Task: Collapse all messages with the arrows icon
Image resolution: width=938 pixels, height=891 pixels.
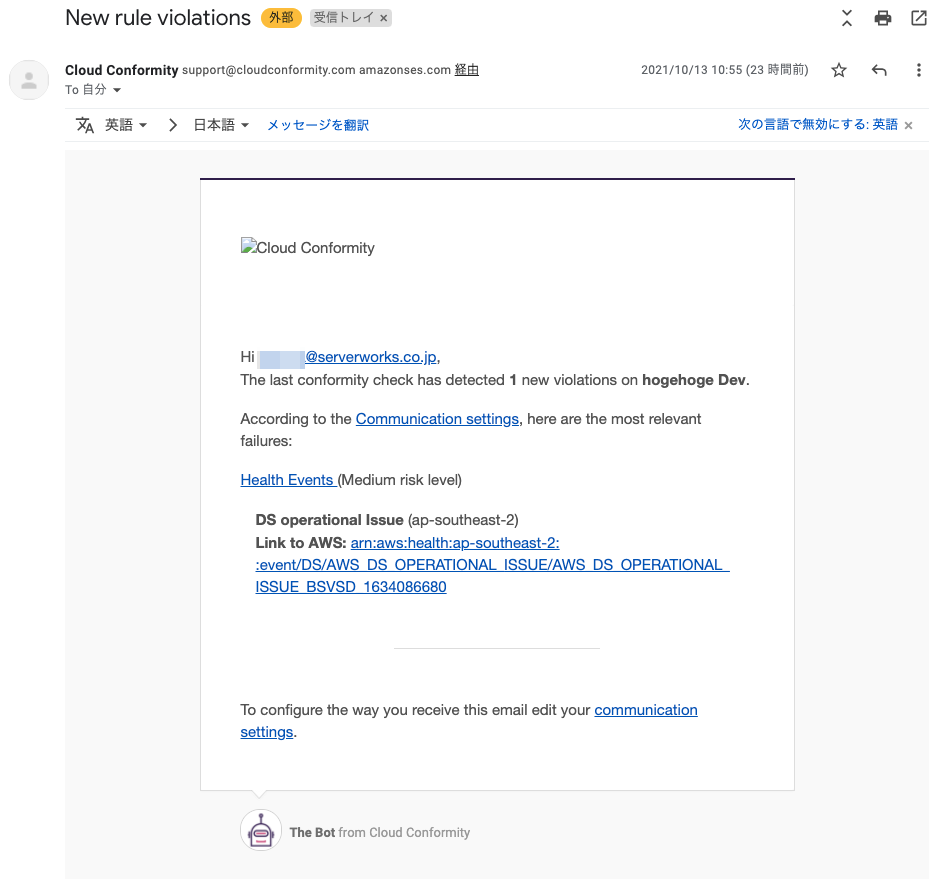Action: coord(846,18)
